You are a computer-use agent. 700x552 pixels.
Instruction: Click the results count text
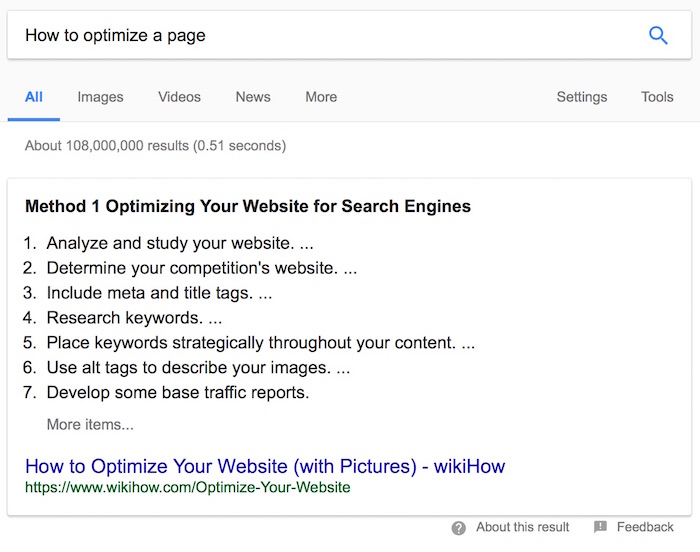point(155,146)
